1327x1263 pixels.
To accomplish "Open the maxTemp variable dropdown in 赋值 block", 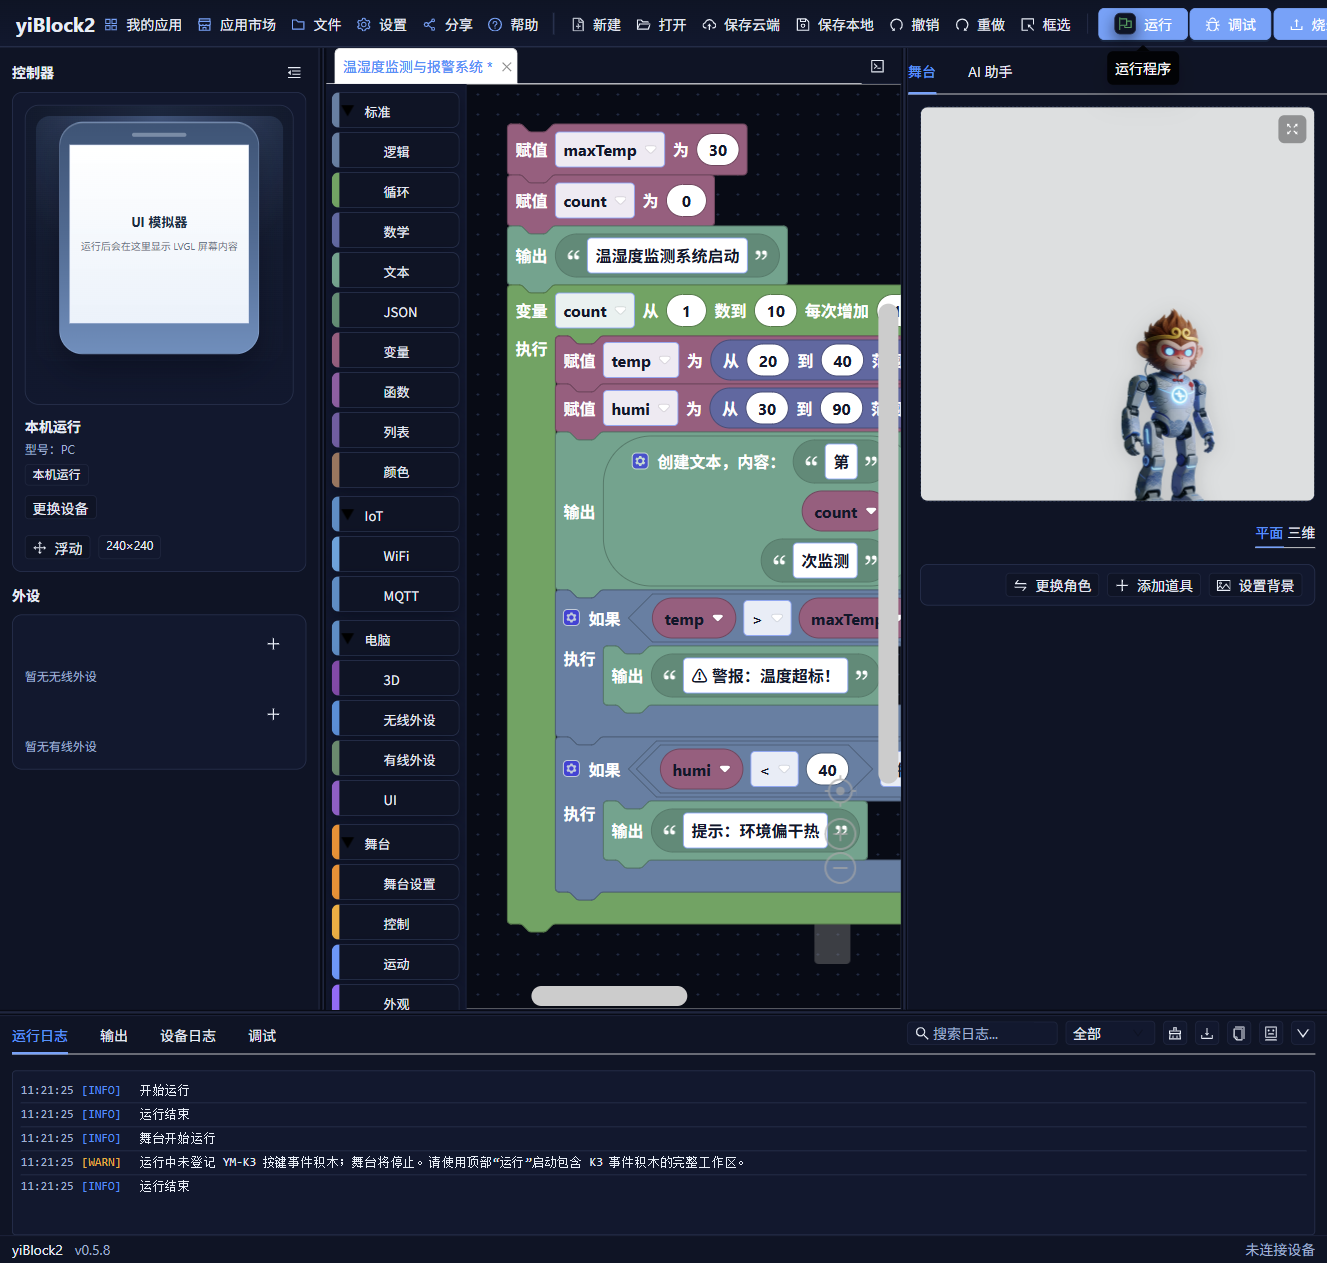I will pos(609,150).
